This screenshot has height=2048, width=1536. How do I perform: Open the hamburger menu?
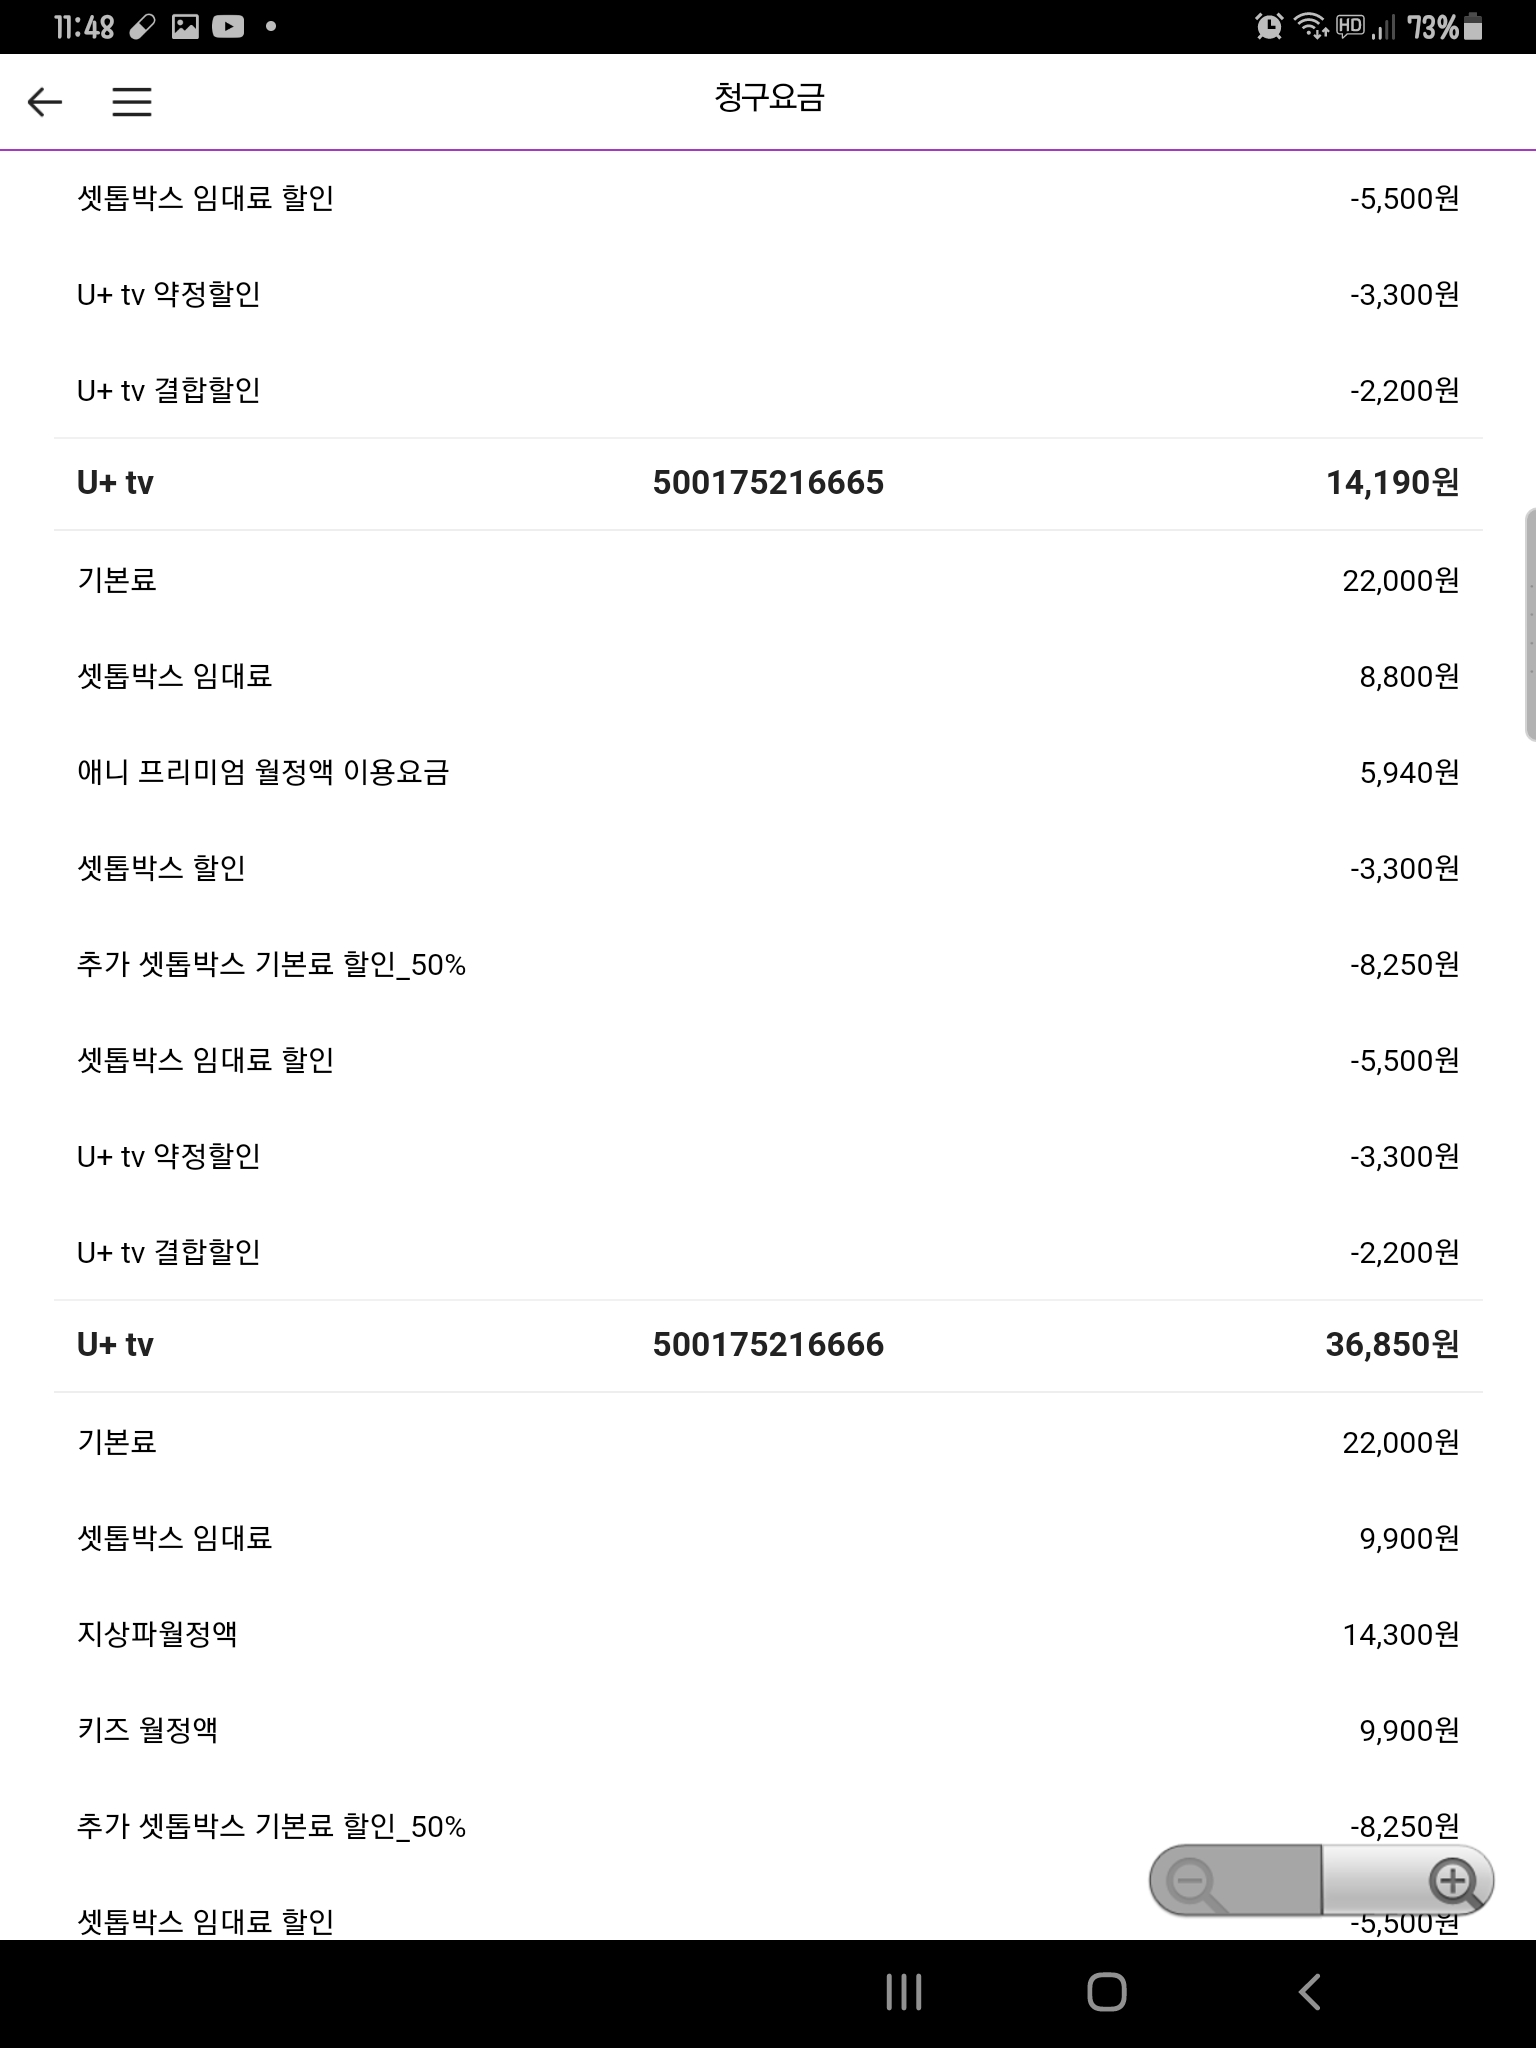coord(131,101)
